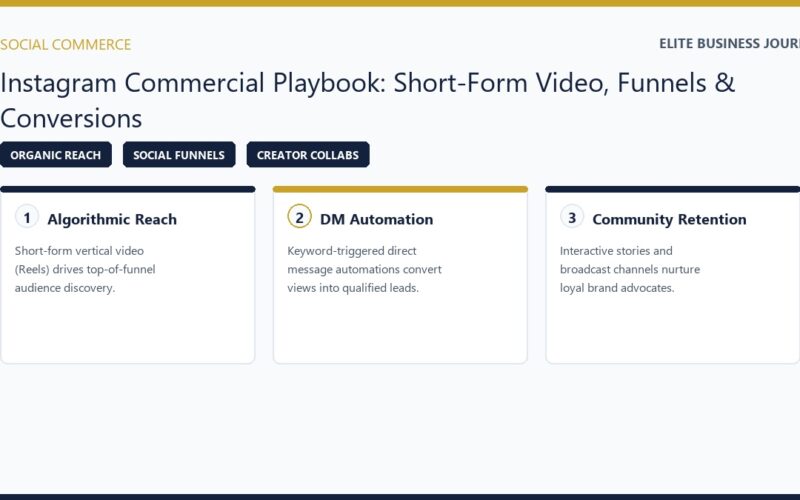Screen dimensions: 800x500
Task: Click the Keyword-triggered direct message description
Action: pyautogui.click(x=364, y=269)
